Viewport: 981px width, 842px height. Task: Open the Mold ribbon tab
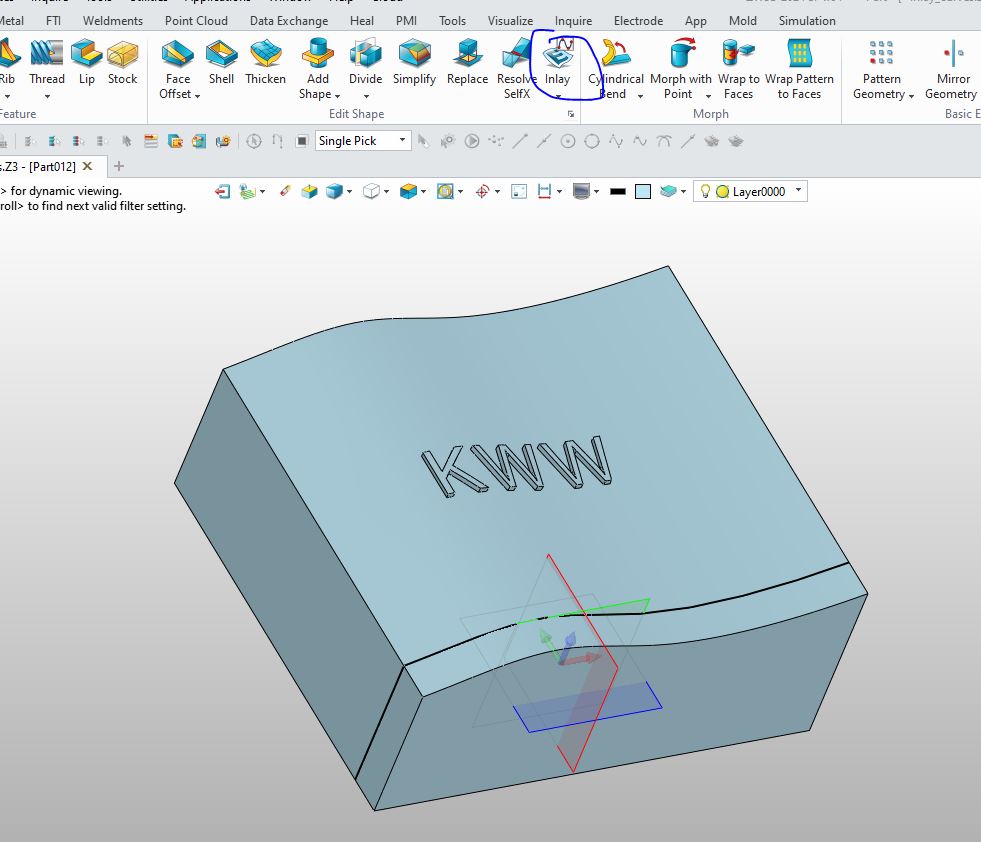(743, 21)
